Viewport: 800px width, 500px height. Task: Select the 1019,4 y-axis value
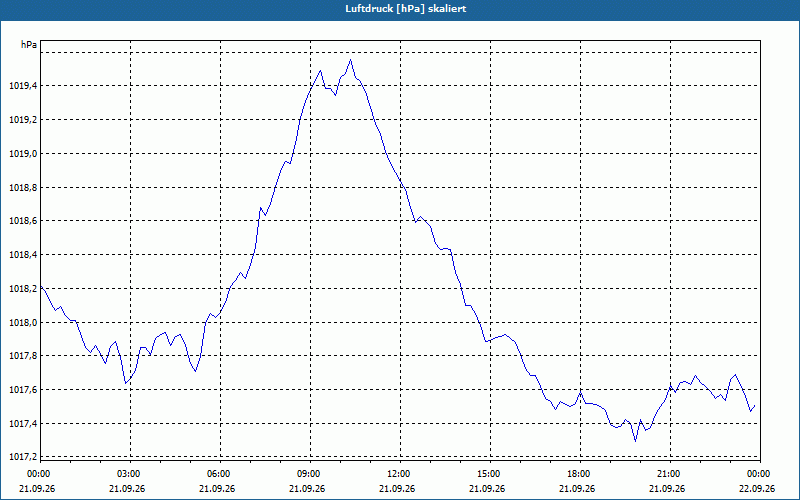(23, 86)
